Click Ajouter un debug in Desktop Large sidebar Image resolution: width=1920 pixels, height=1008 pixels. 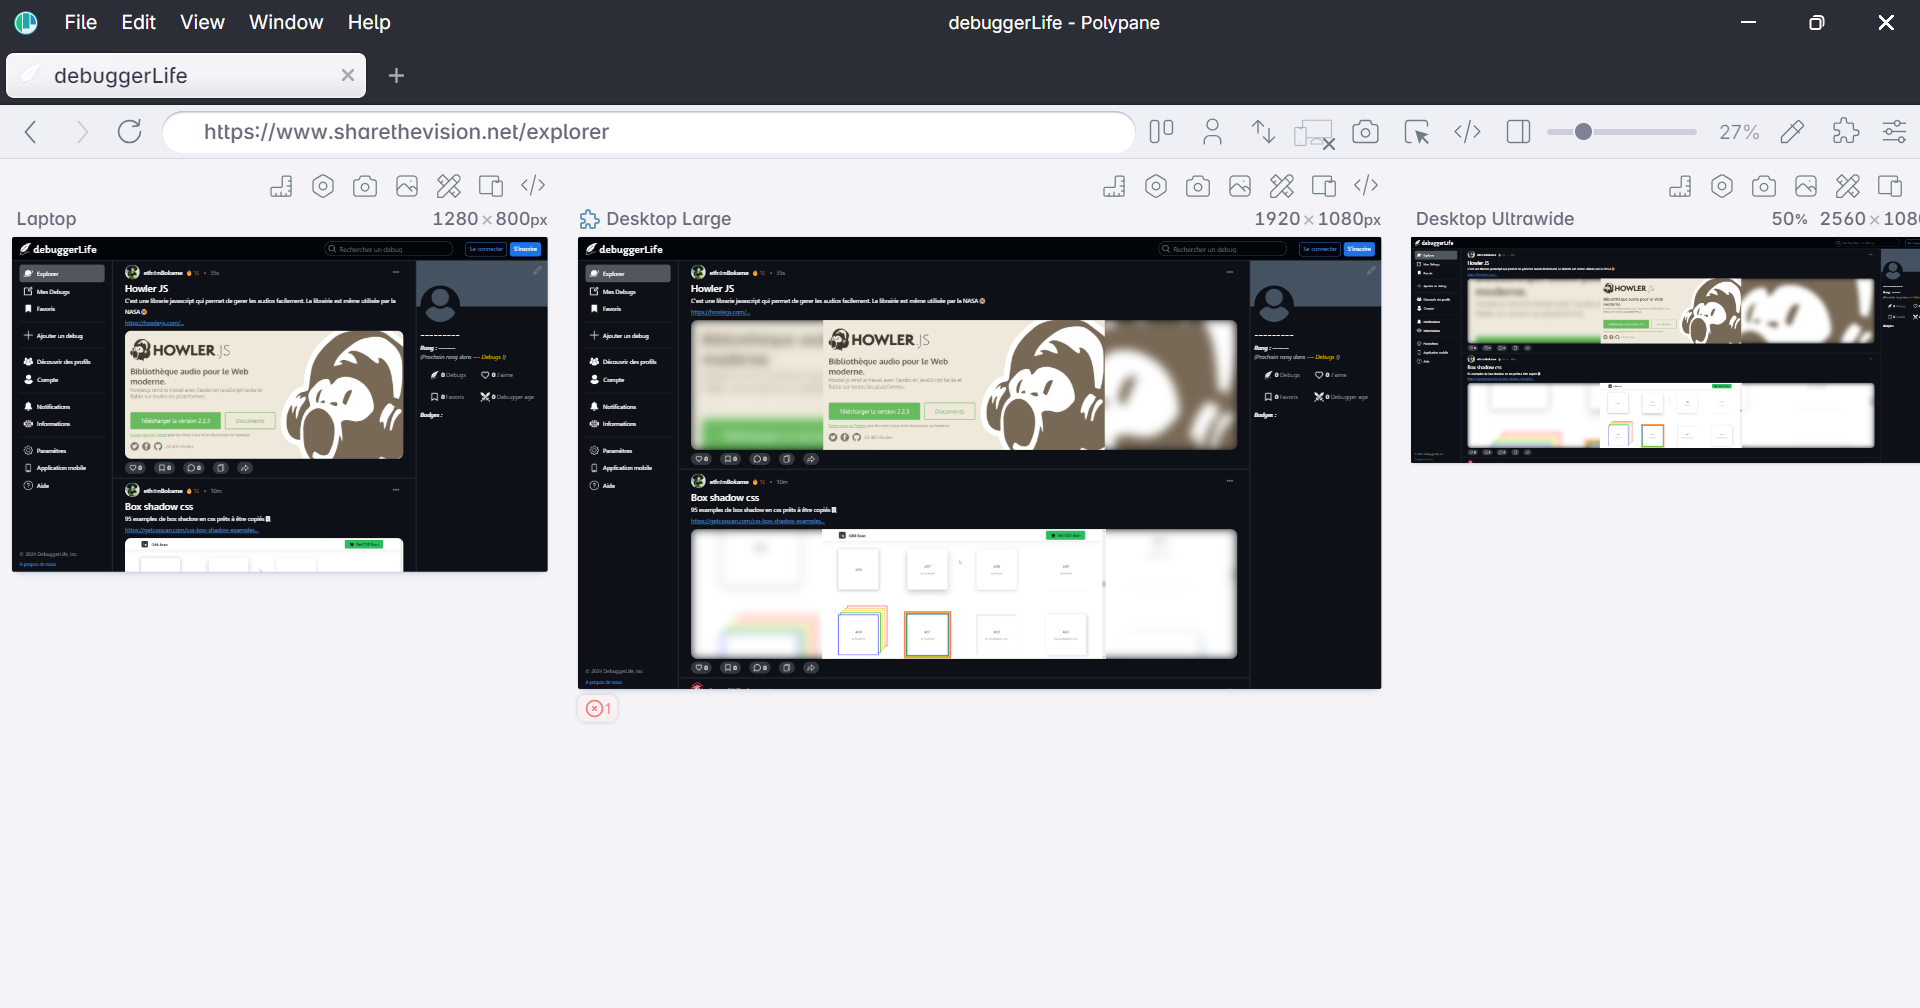click(626, 336)
